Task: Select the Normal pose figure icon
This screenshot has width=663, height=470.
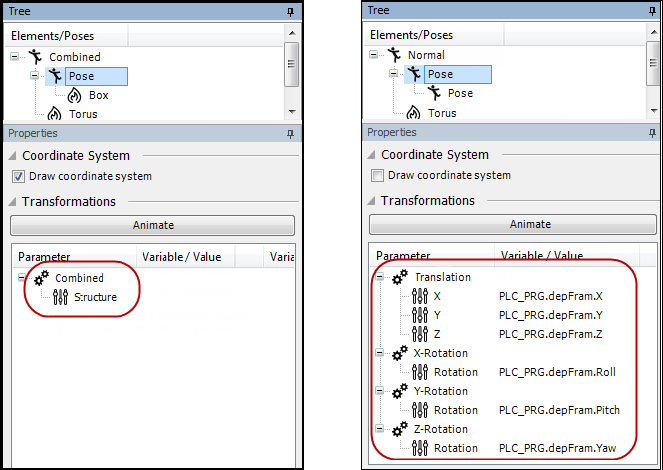Action: tap(395, 56)
